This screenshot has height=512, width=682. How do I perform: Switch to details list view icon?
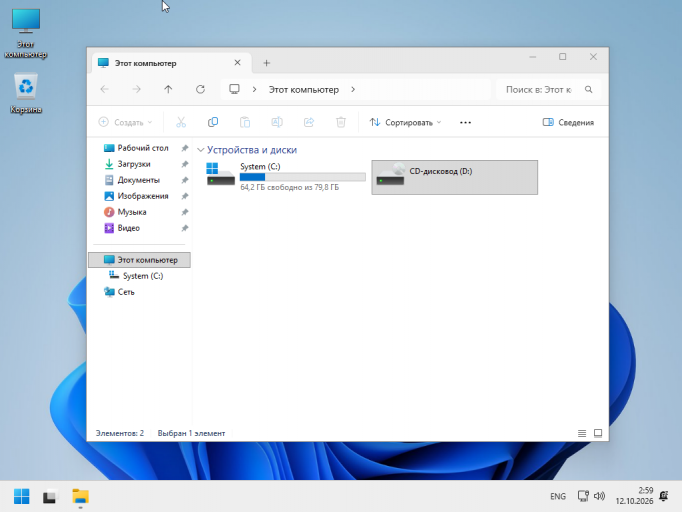[582, 433]
